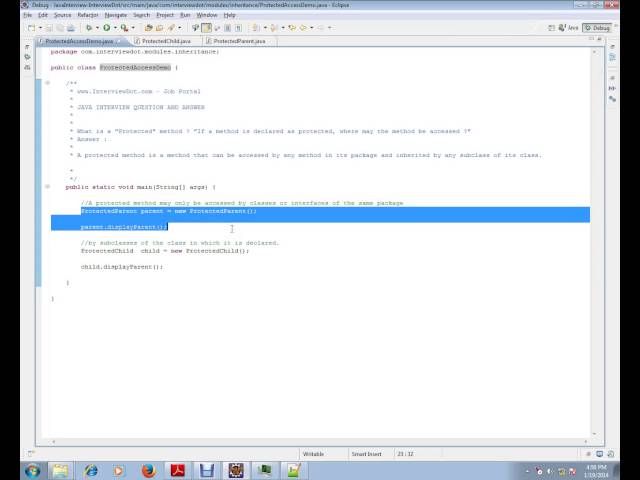Click the Search flashlight toolbar icon

point(196,28)
